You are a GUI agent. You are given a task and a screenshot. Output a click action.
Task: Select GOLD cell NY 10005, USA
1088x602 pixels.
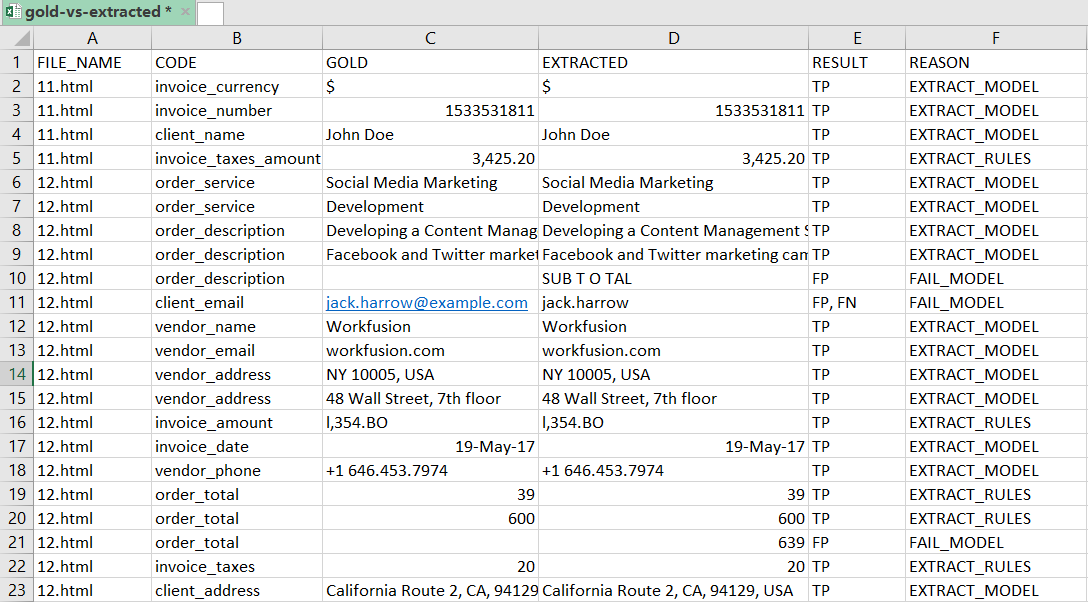pos(430,375)
